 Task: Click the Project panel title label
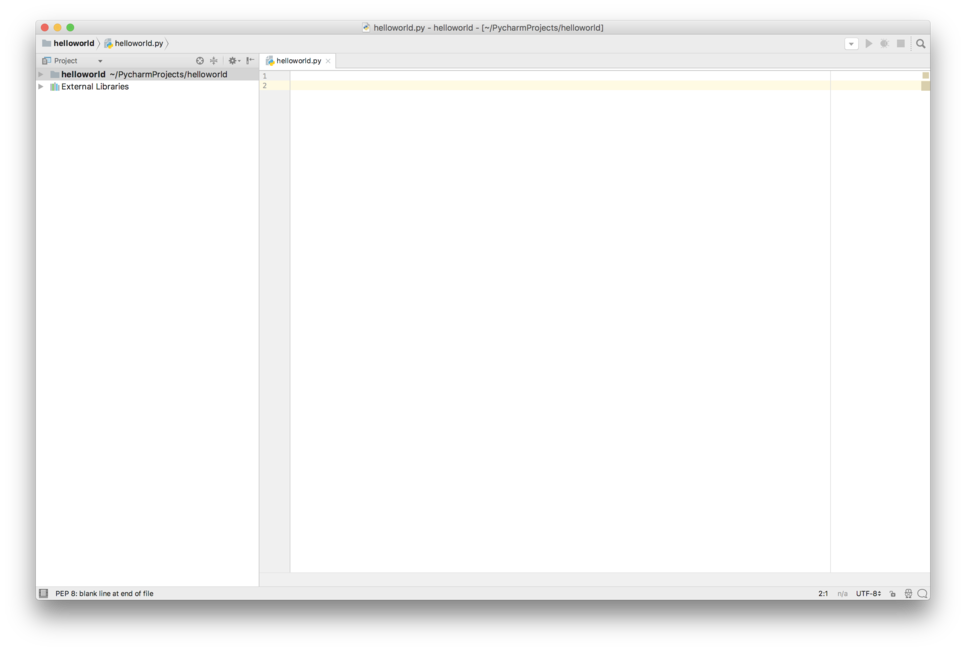click(x=65, y=60)
